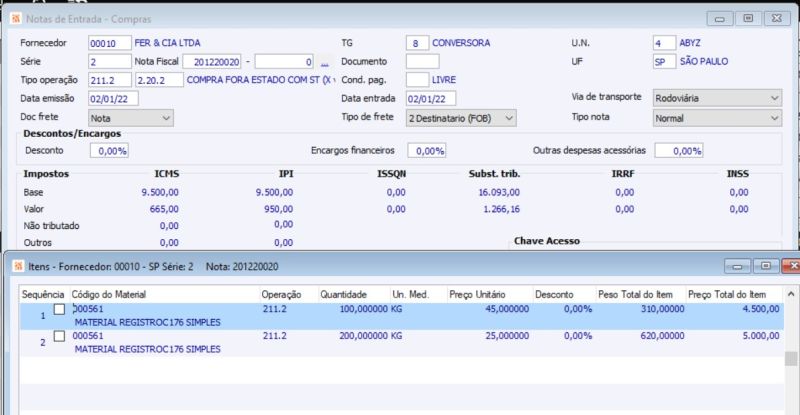The image size is (800, 415).
Task: Tick the checkbox of item sequence 2
Action: [x=59, y=336]
